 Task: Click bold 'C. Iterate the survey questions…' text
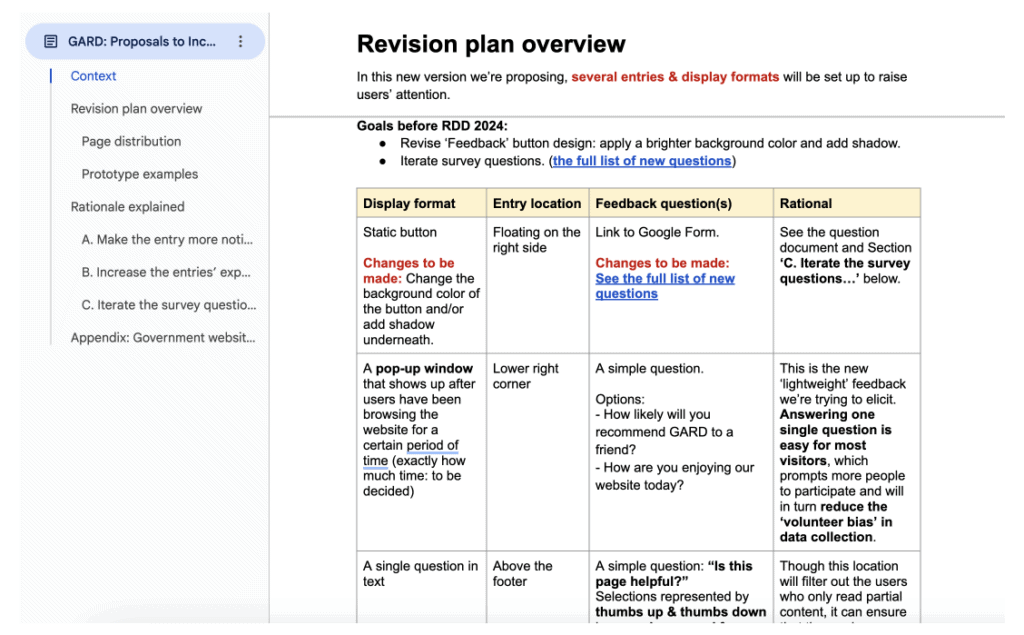pos(845,270)
